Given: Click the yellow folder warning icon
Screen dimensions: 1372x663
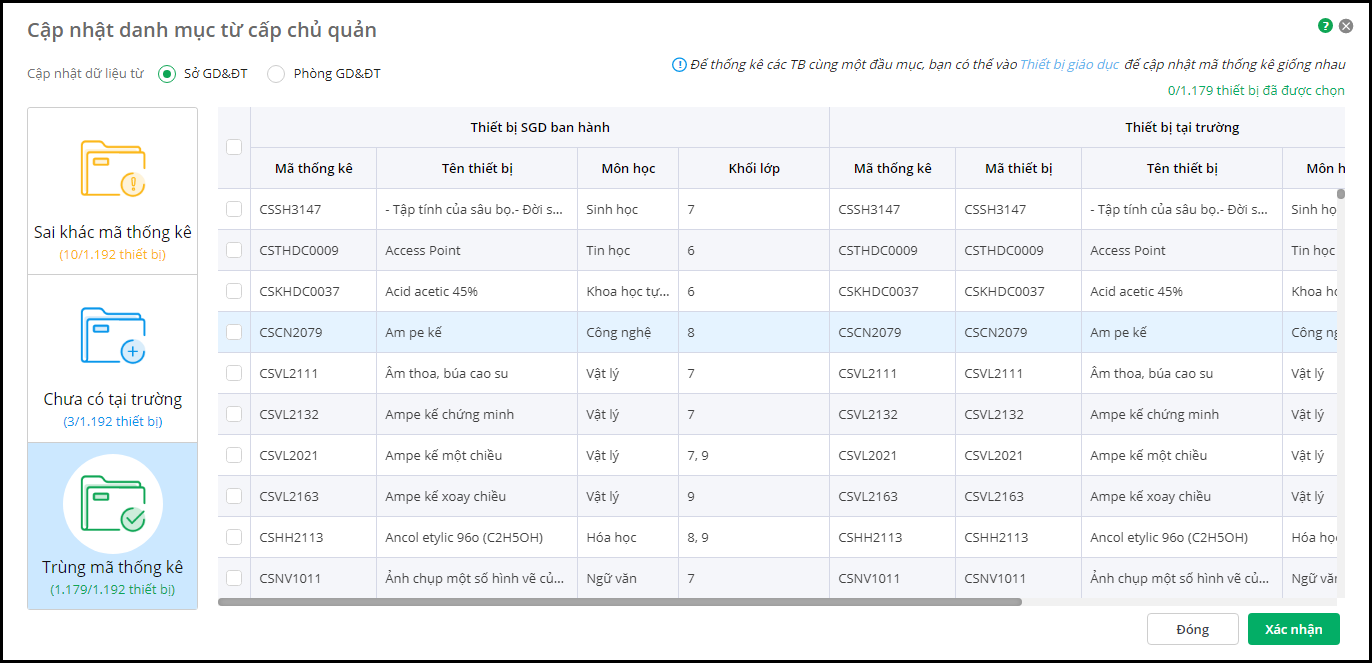Looking at the screenshot, I should pos(113,170).
